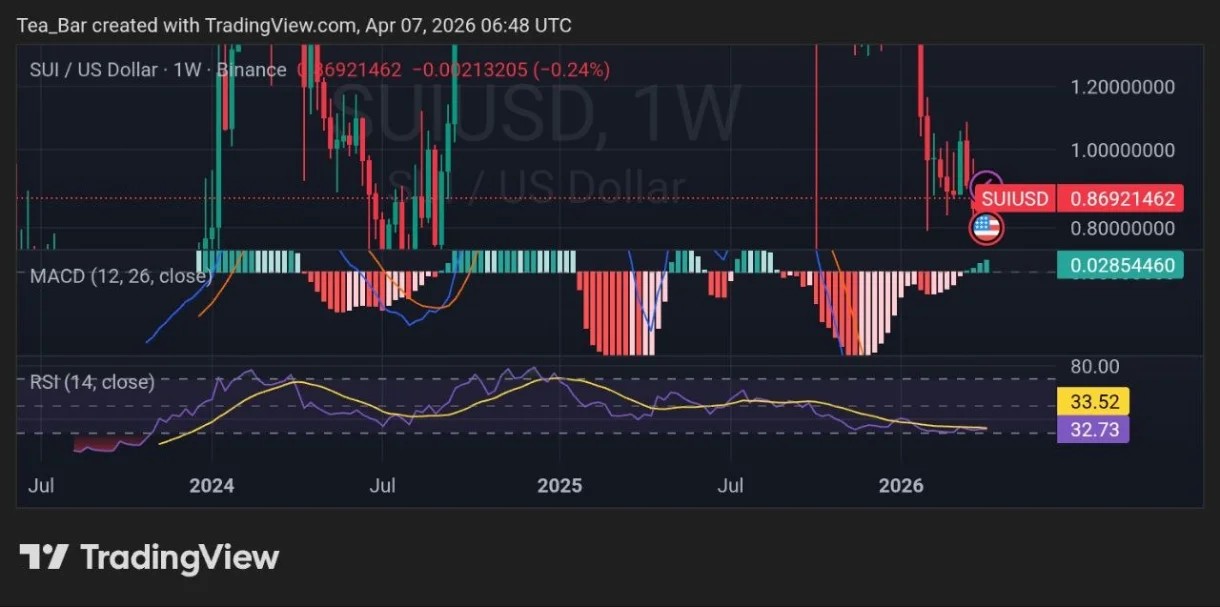Click the 0.80000000 dashed level label
1220x607 pixels.
[x=1122, y=228]
